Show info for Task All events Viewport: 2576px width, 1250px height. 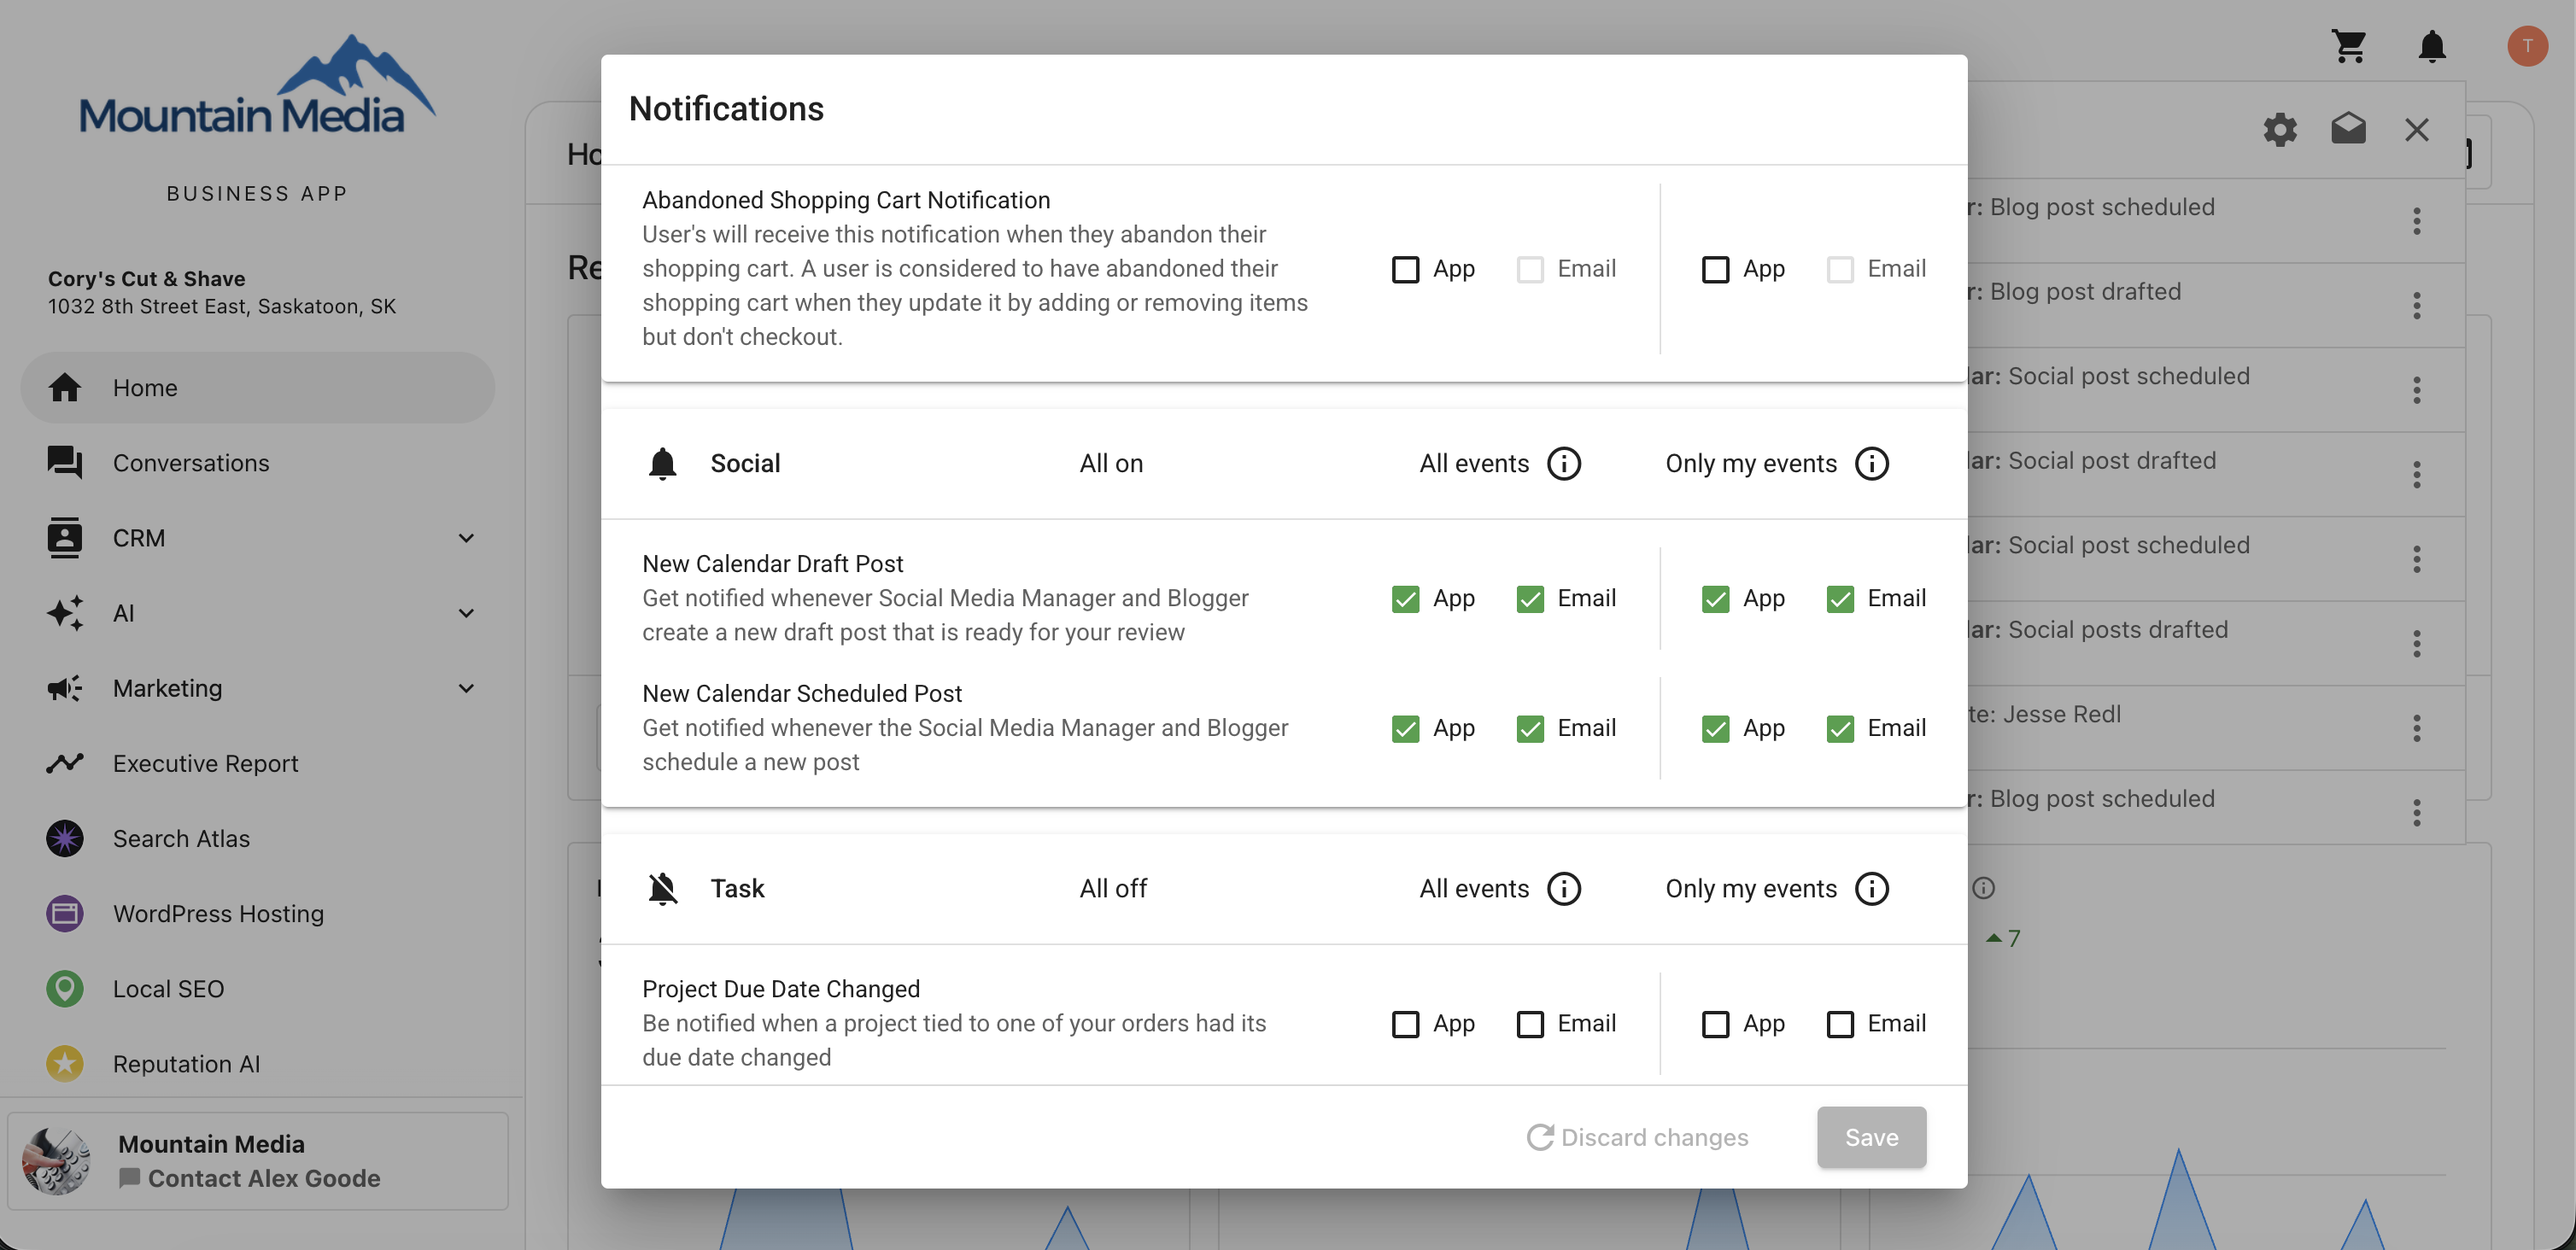pyautogui.click(x=1564, y=888)
